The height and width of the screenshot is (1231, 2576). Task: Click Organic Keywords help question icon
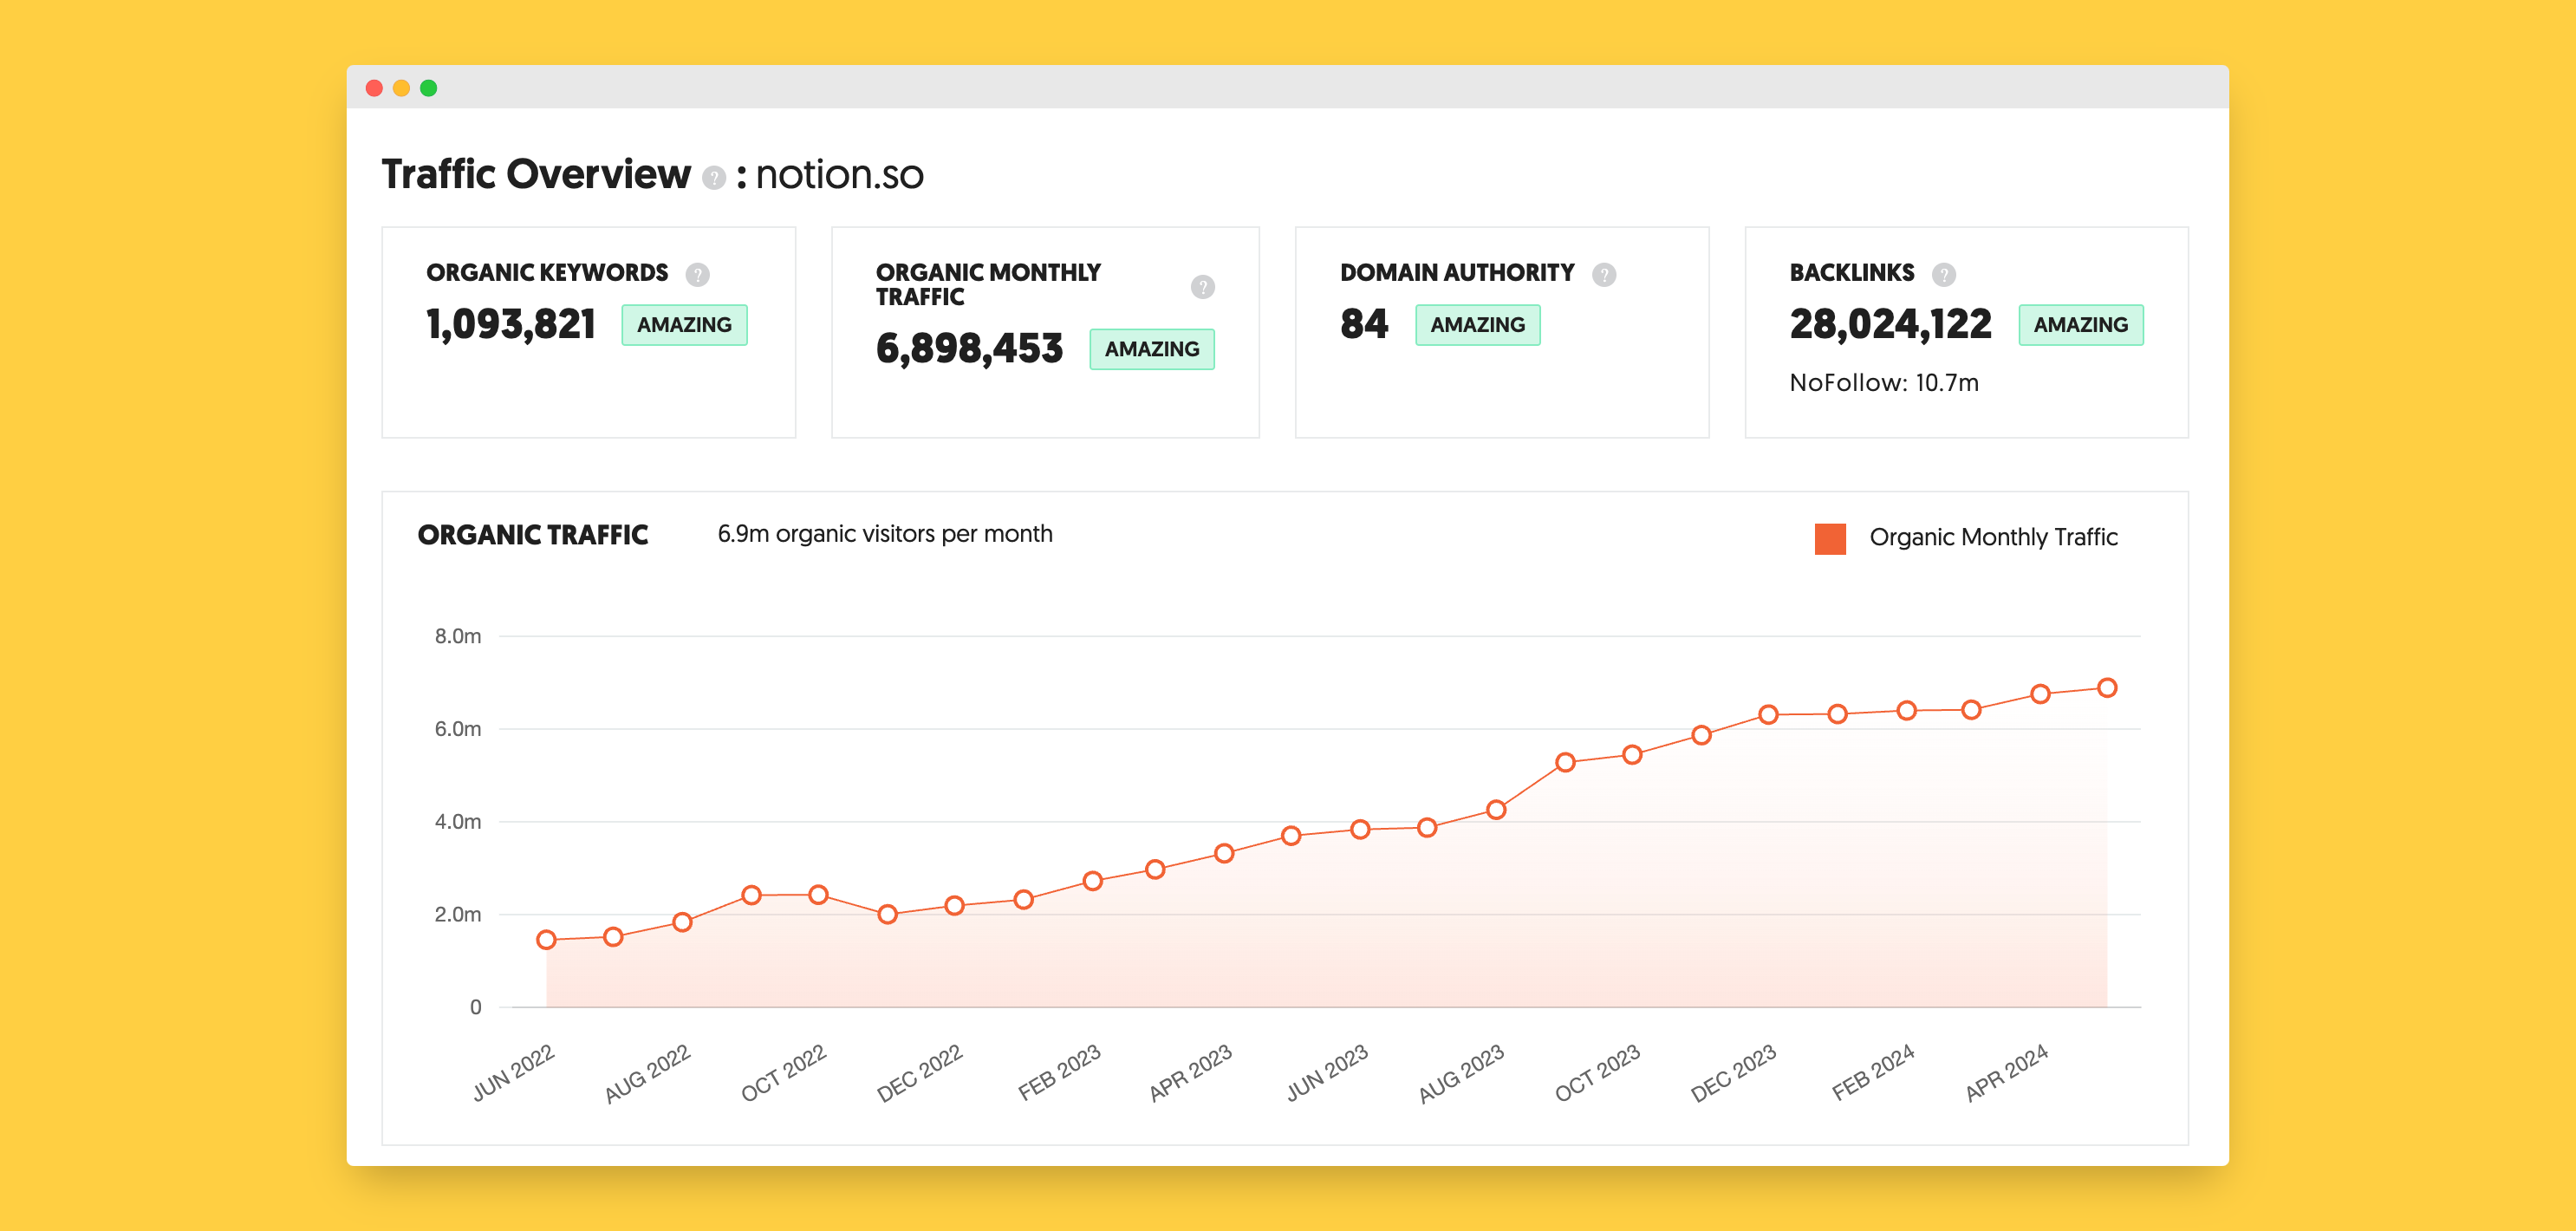697,274
